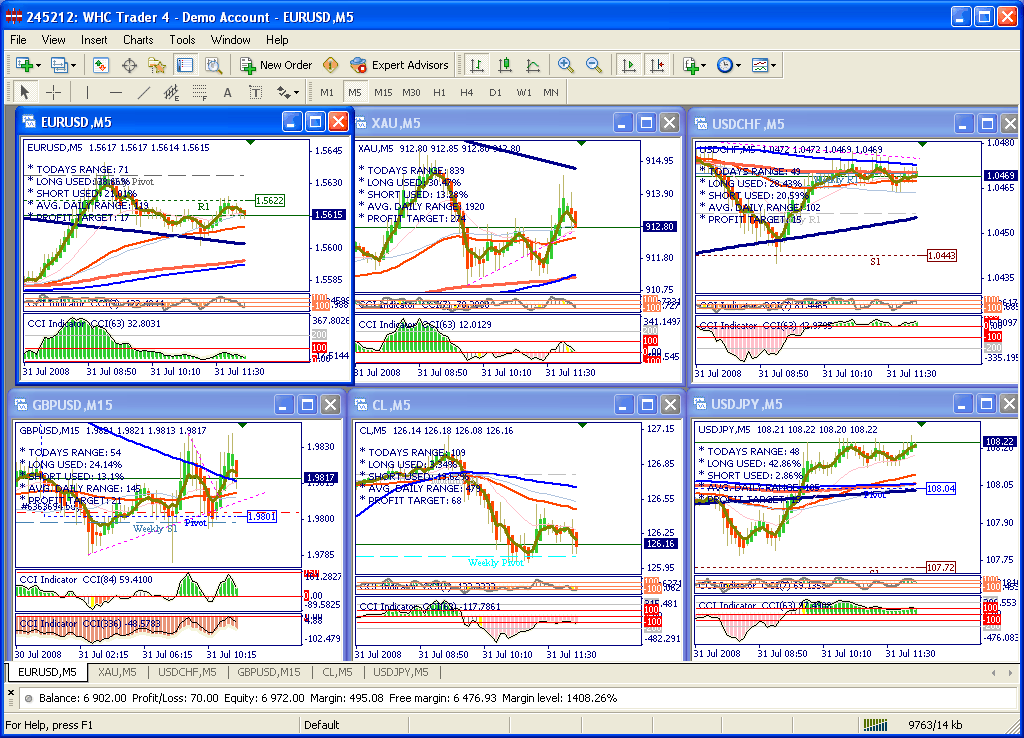The height and width of the screenshot is (738, 1024).
Task: Click the EURUSD,M5 bottom tab
Action: [x=47, y=672]
